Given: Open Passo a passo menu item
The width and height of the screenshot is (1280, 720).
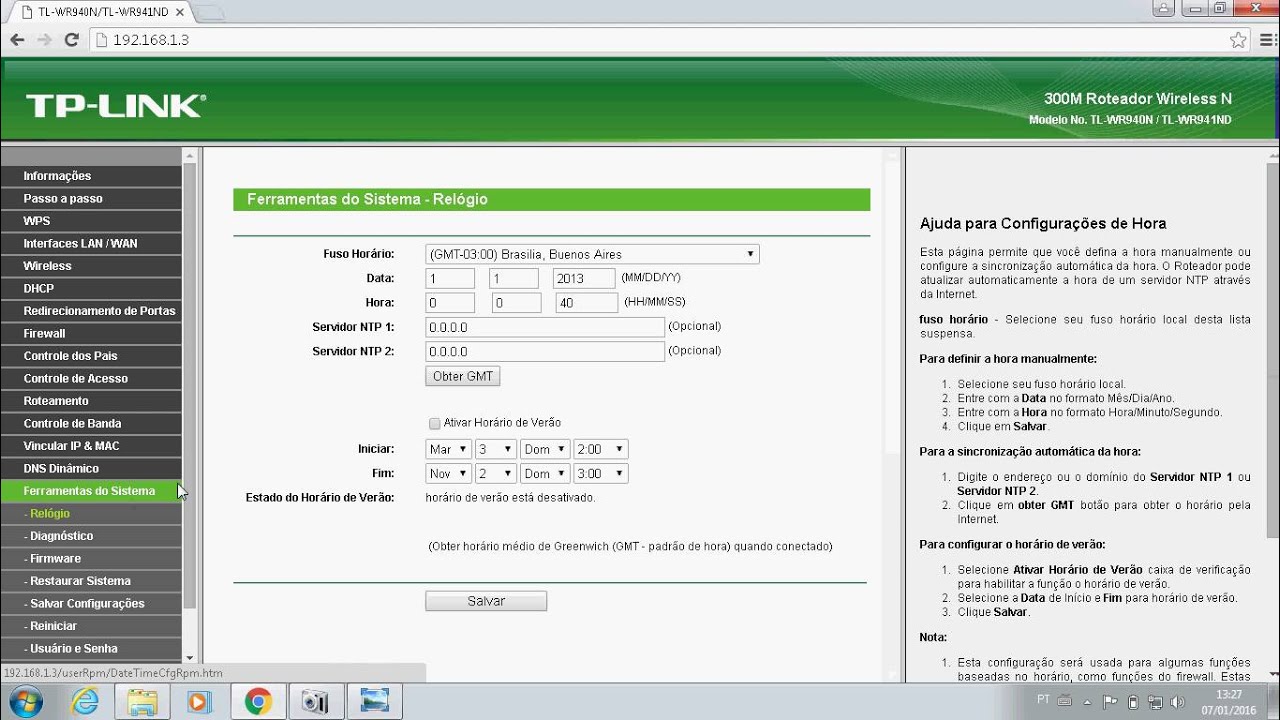Looking at the screenshot, I should pyautogui.click(x=91, y=198).
